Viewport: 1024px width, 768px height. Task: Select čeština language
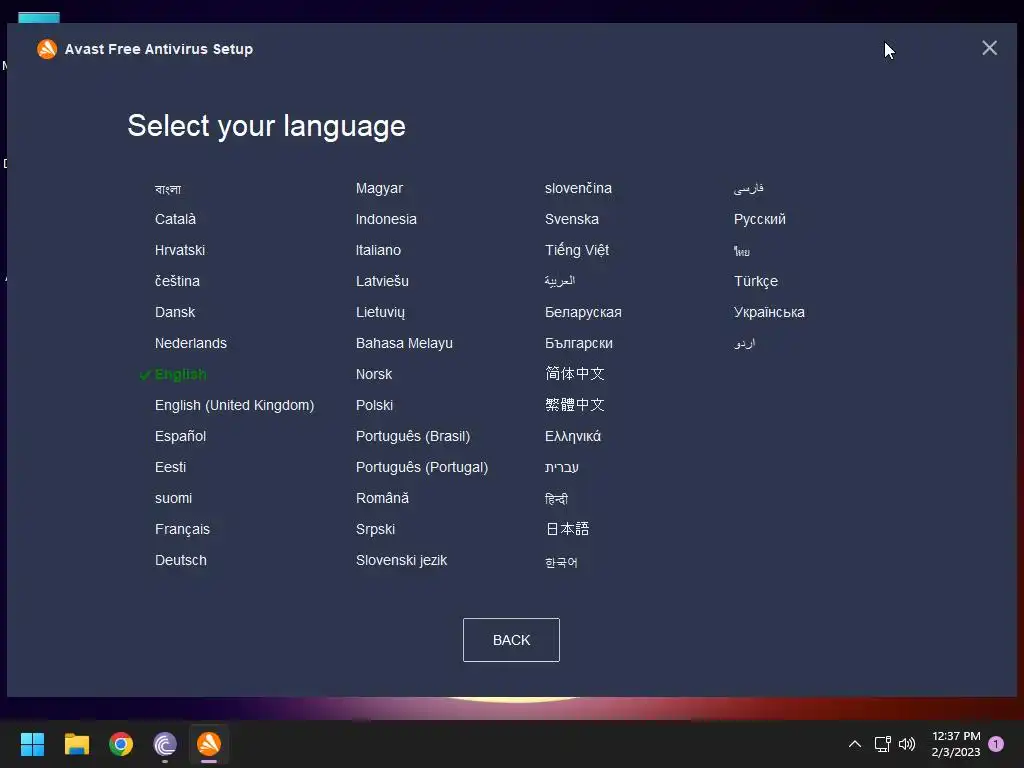[x=177, y=281]
